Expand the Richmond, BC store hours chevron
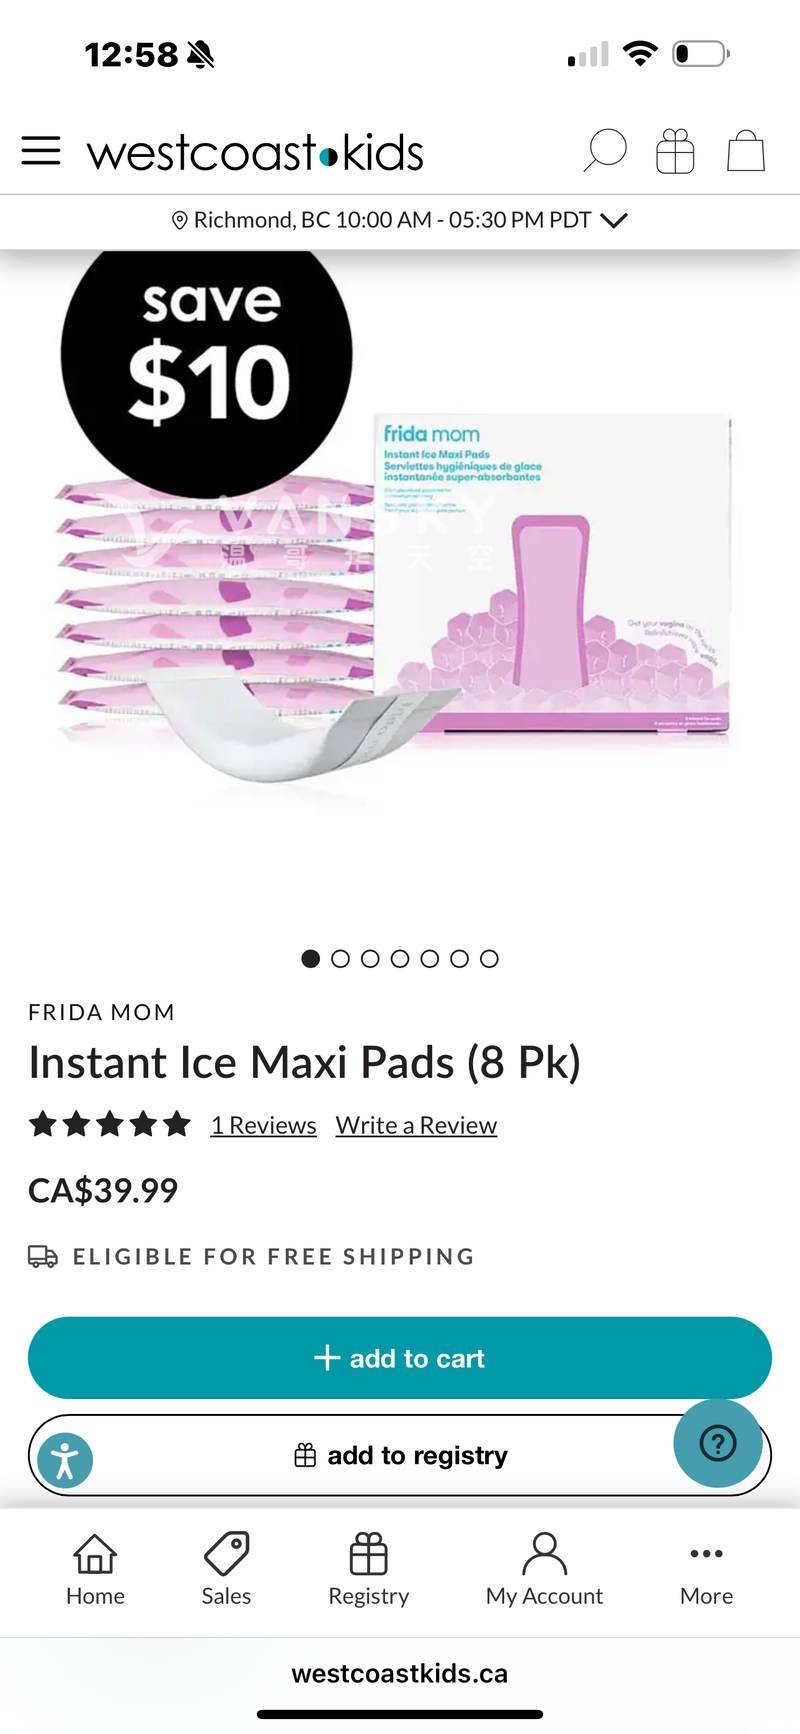Screen dimensions: 800x1734 pyautogui.click(x=614, y=220)
